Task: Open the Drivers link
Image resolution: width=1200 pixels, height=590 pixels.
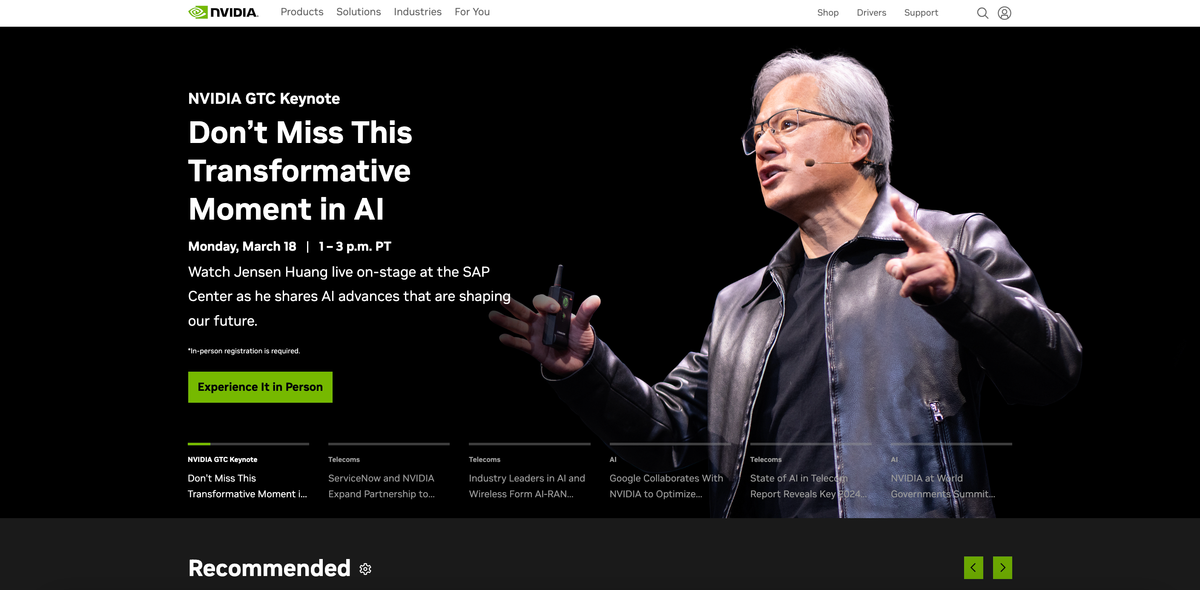Action: tap(871, 13)
